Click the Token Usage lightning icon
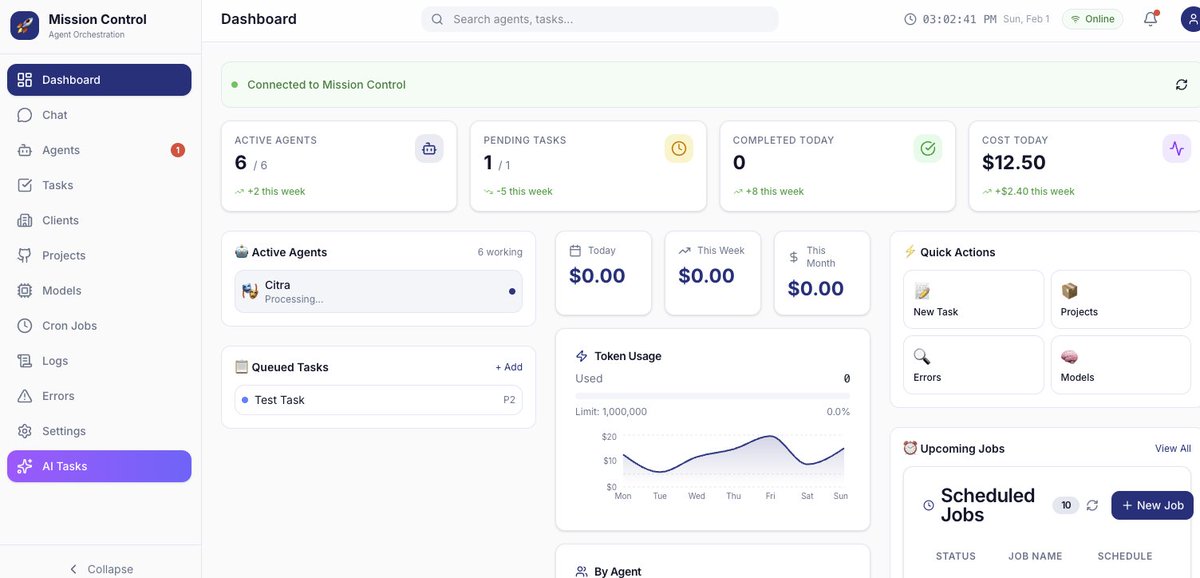This screenshot has height=578, width=1200. point(582,356)
